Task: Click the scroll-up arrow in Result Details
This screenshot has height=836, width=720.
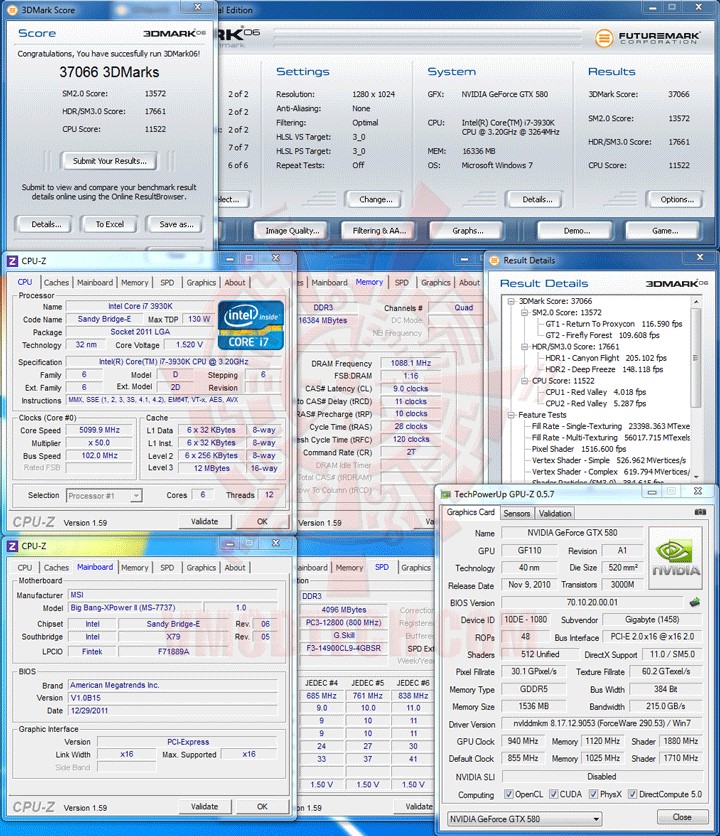Action: (695, 302)
